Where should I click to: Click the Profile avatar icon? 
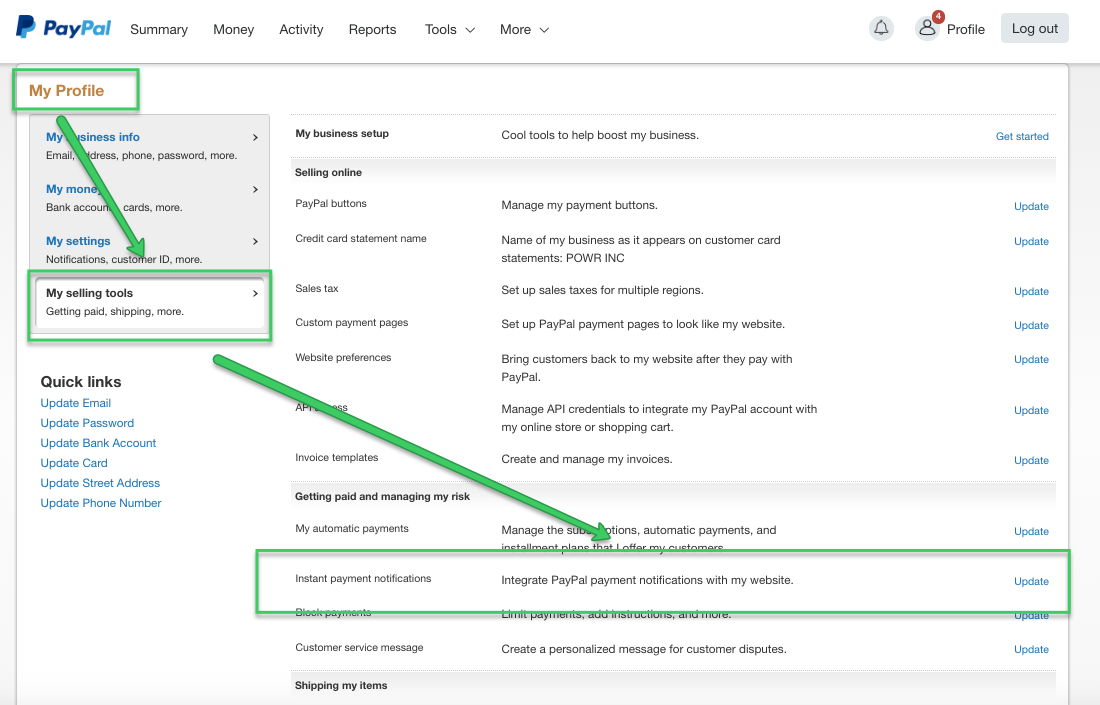(927, 28)
